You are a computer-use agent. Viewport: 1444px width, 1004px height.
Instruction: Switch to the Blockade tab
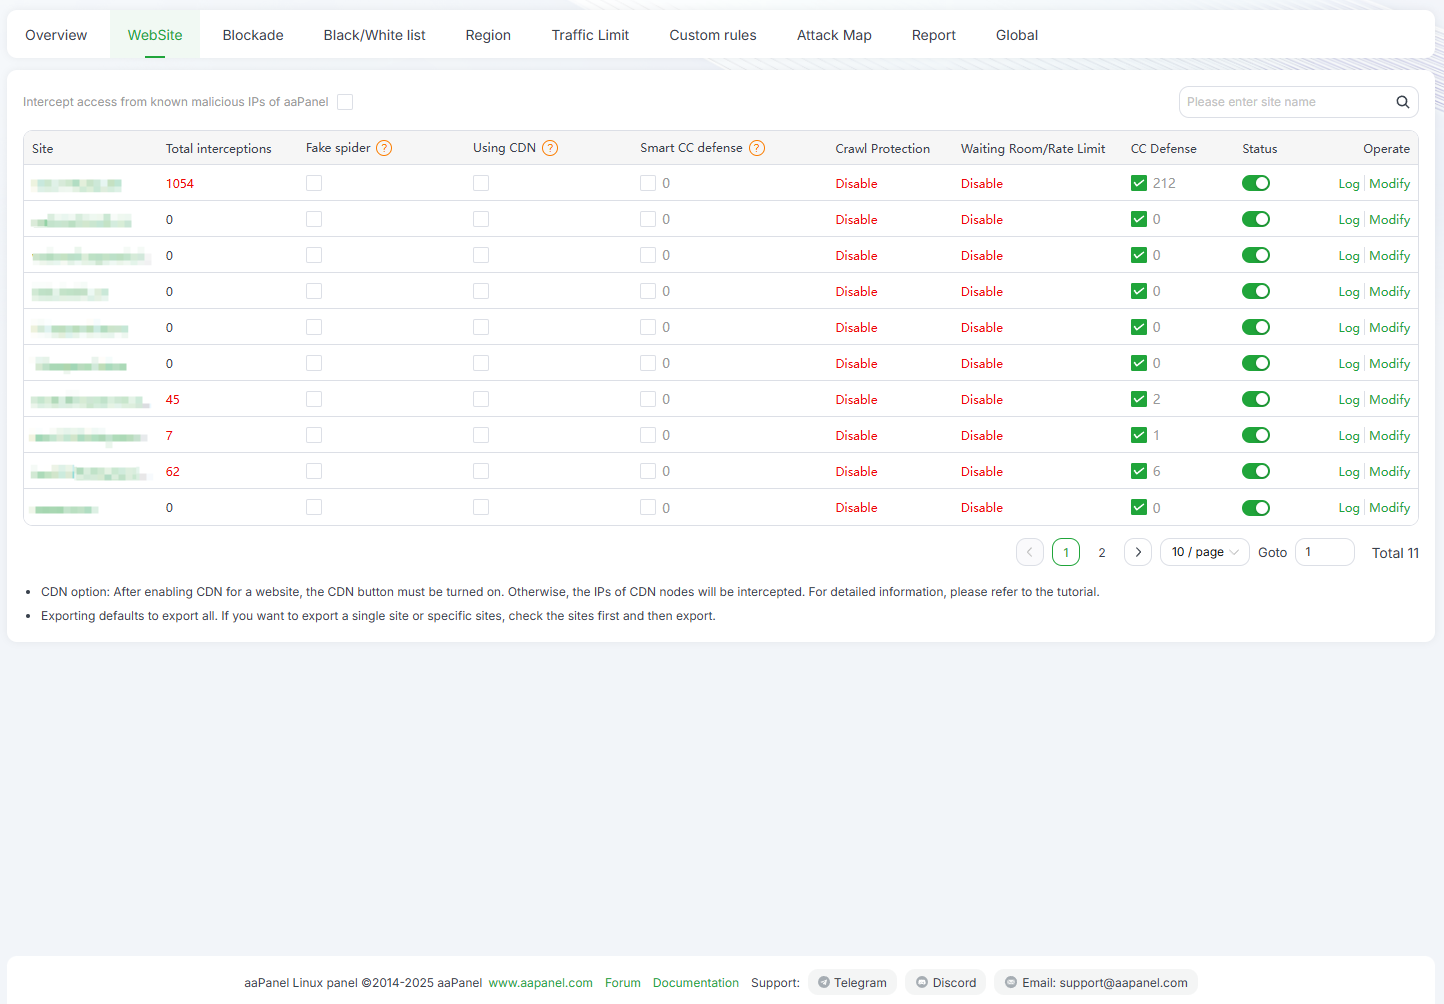253,35
